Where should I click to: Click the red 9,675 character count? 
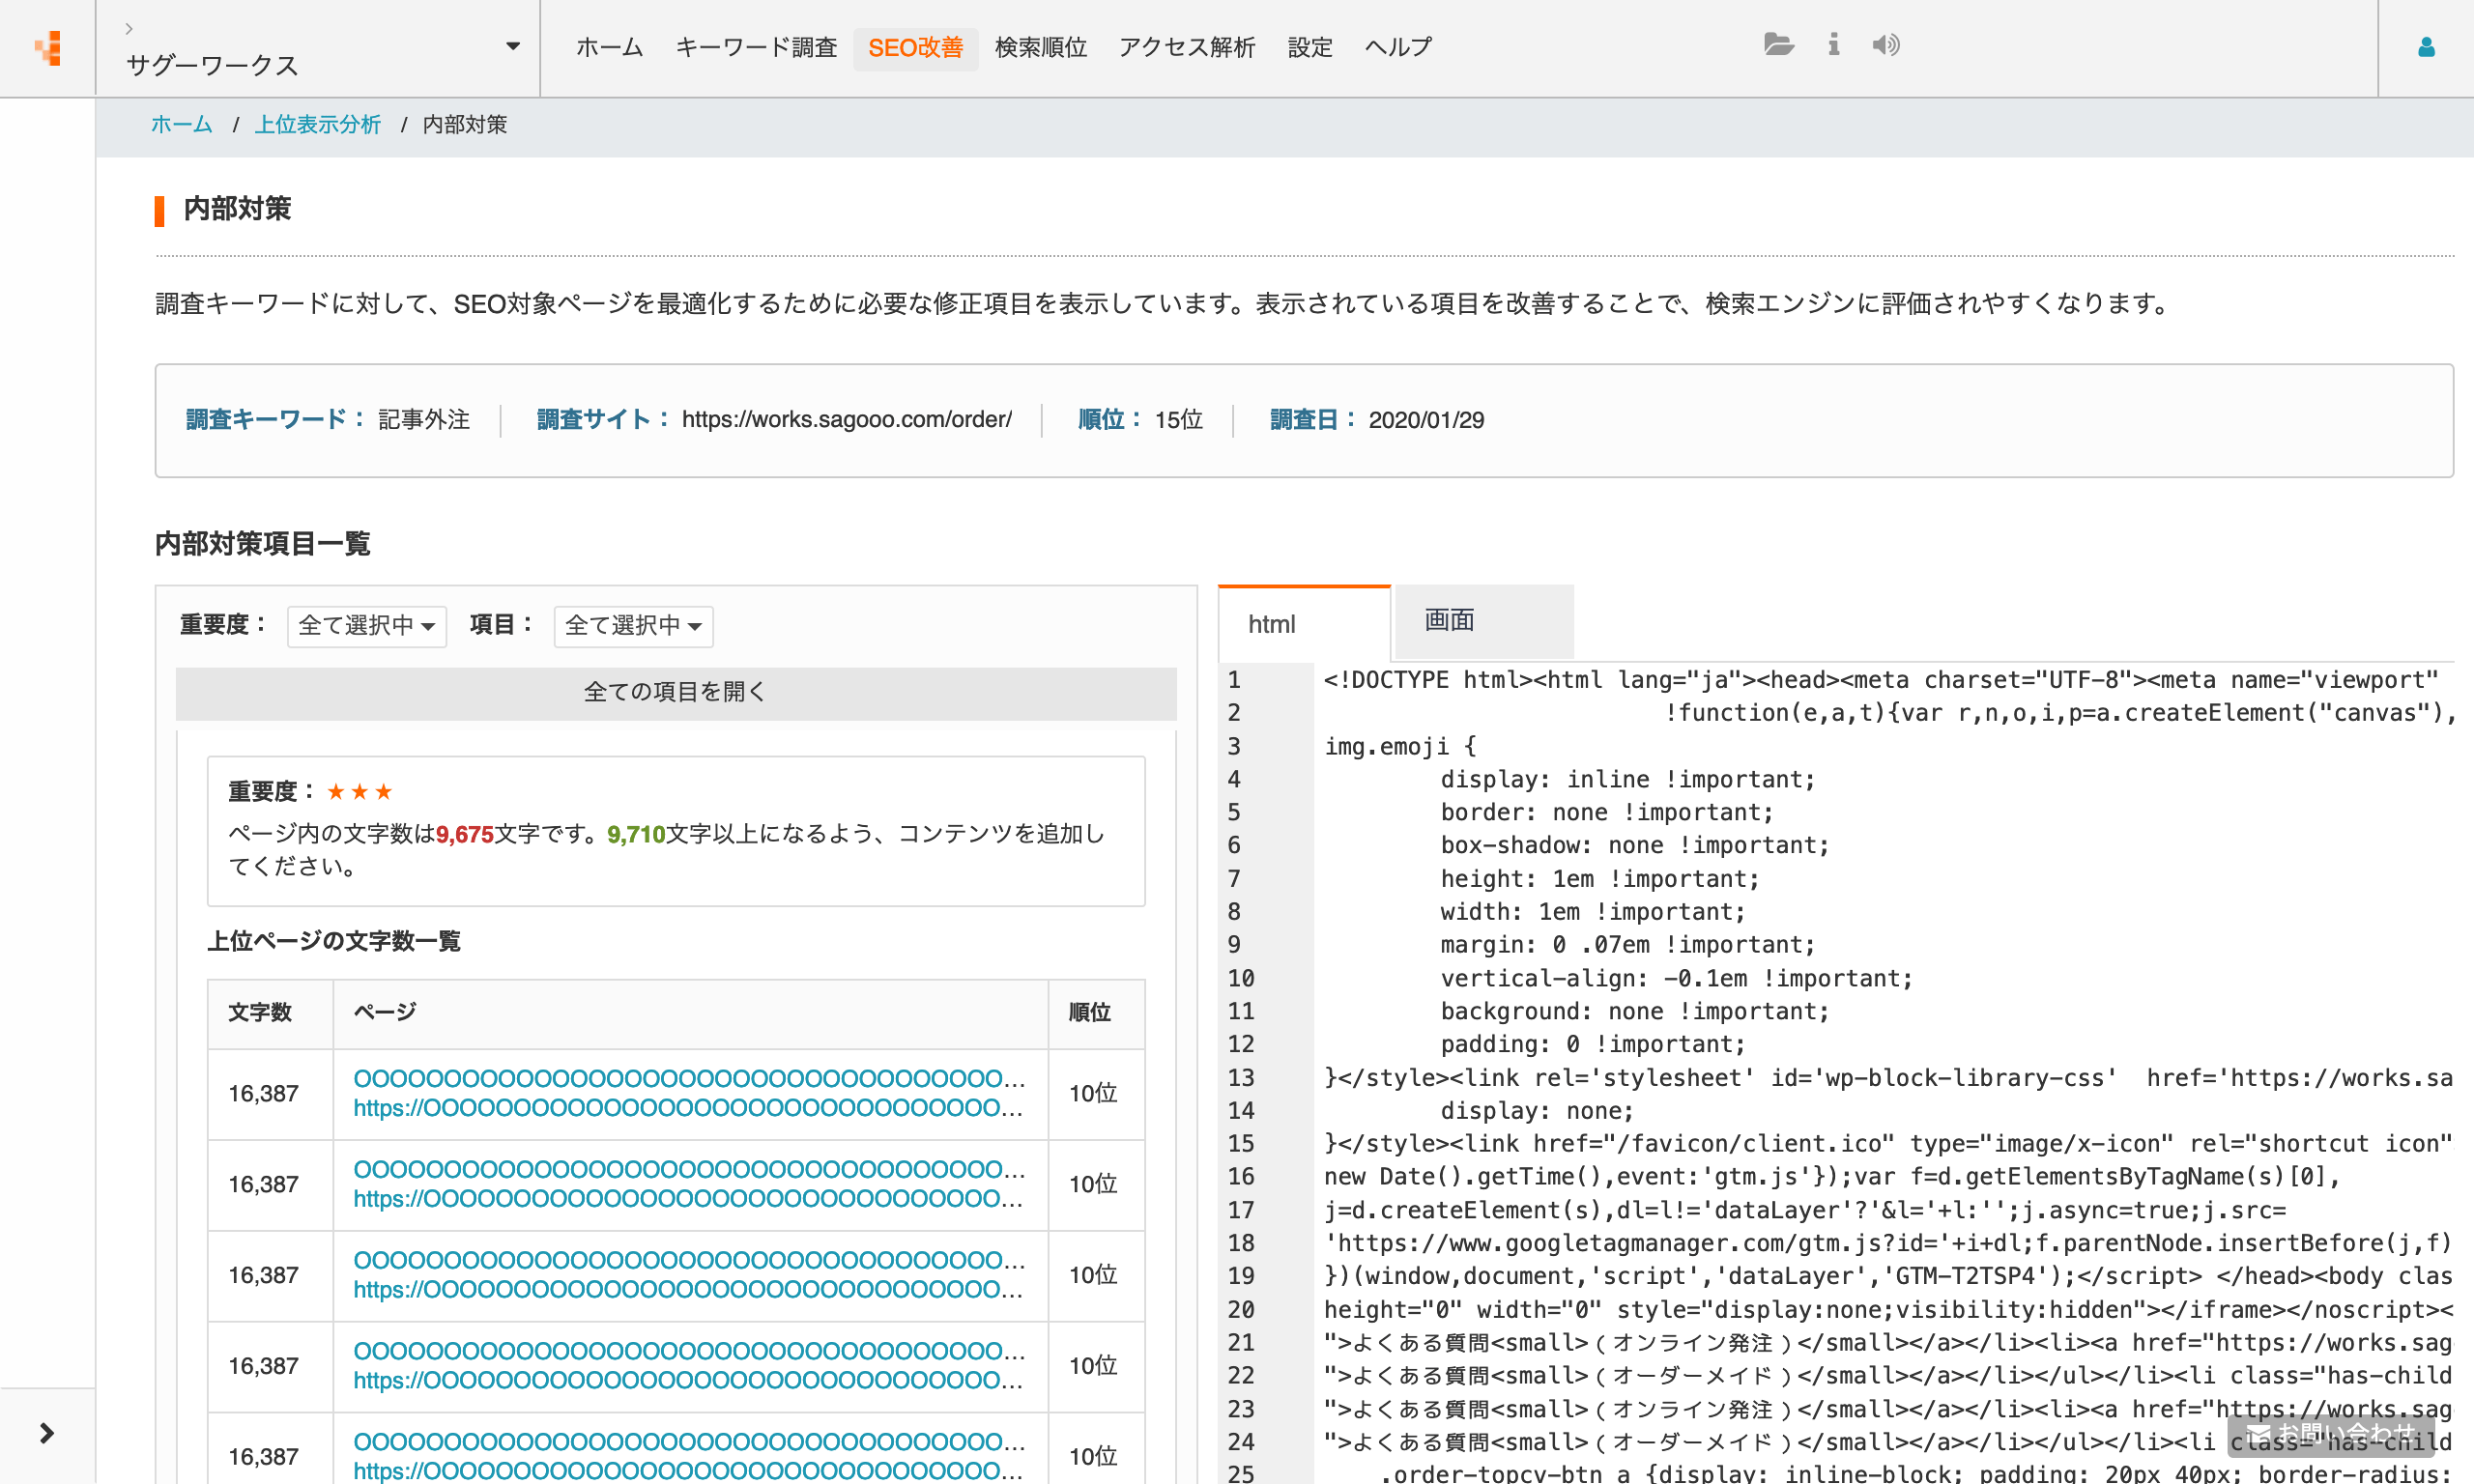(x=465, y=835)
